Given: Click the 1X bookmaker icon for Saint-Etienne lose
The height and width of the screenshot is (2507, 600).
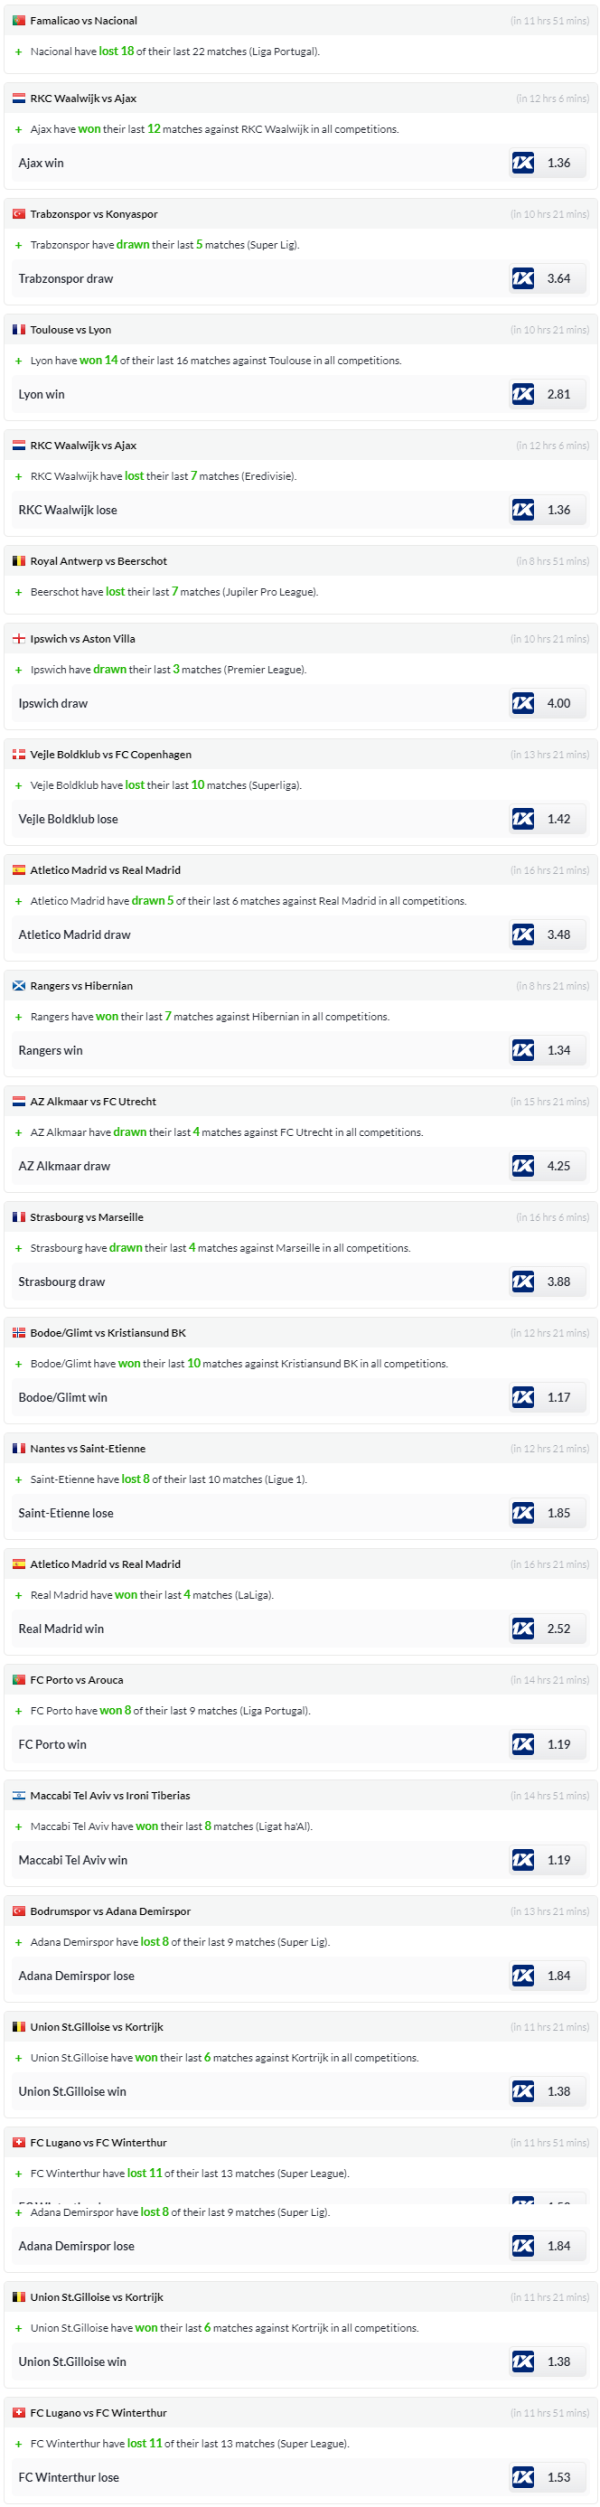Looking at the screenshot, I should (x=523, y=1514).
